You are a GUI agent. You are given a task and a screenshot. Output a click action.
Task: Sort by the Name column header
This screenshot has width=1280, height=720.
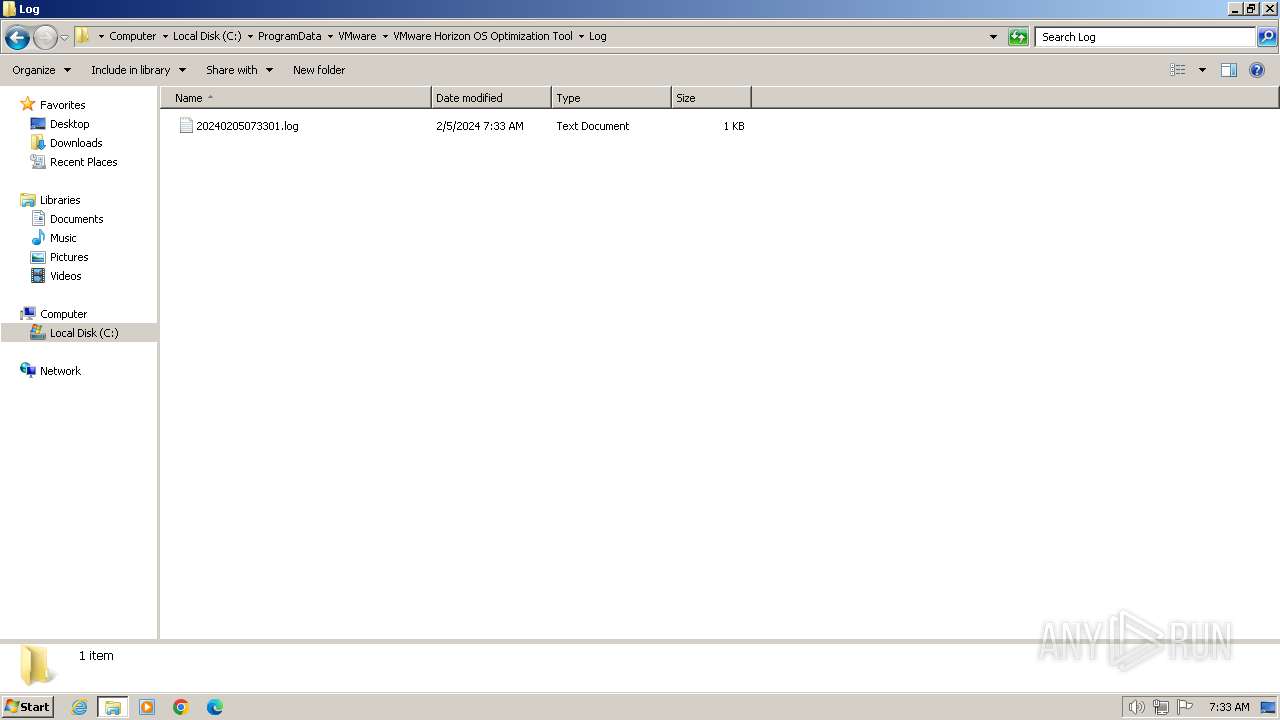(296, 98)
